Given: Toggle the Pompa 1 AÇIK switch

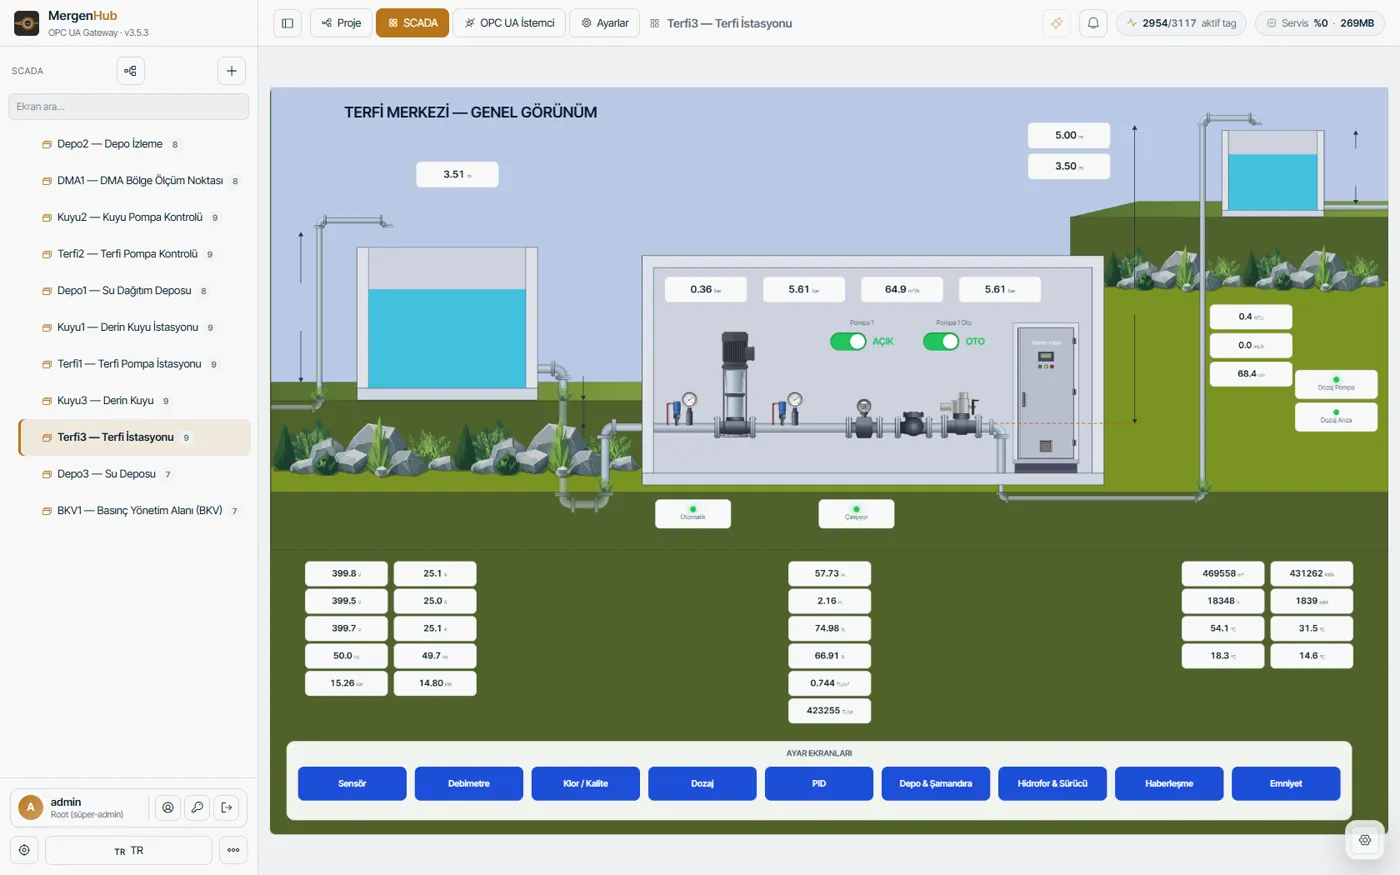Looking at the screenshot, I should [x=848, y=342].
